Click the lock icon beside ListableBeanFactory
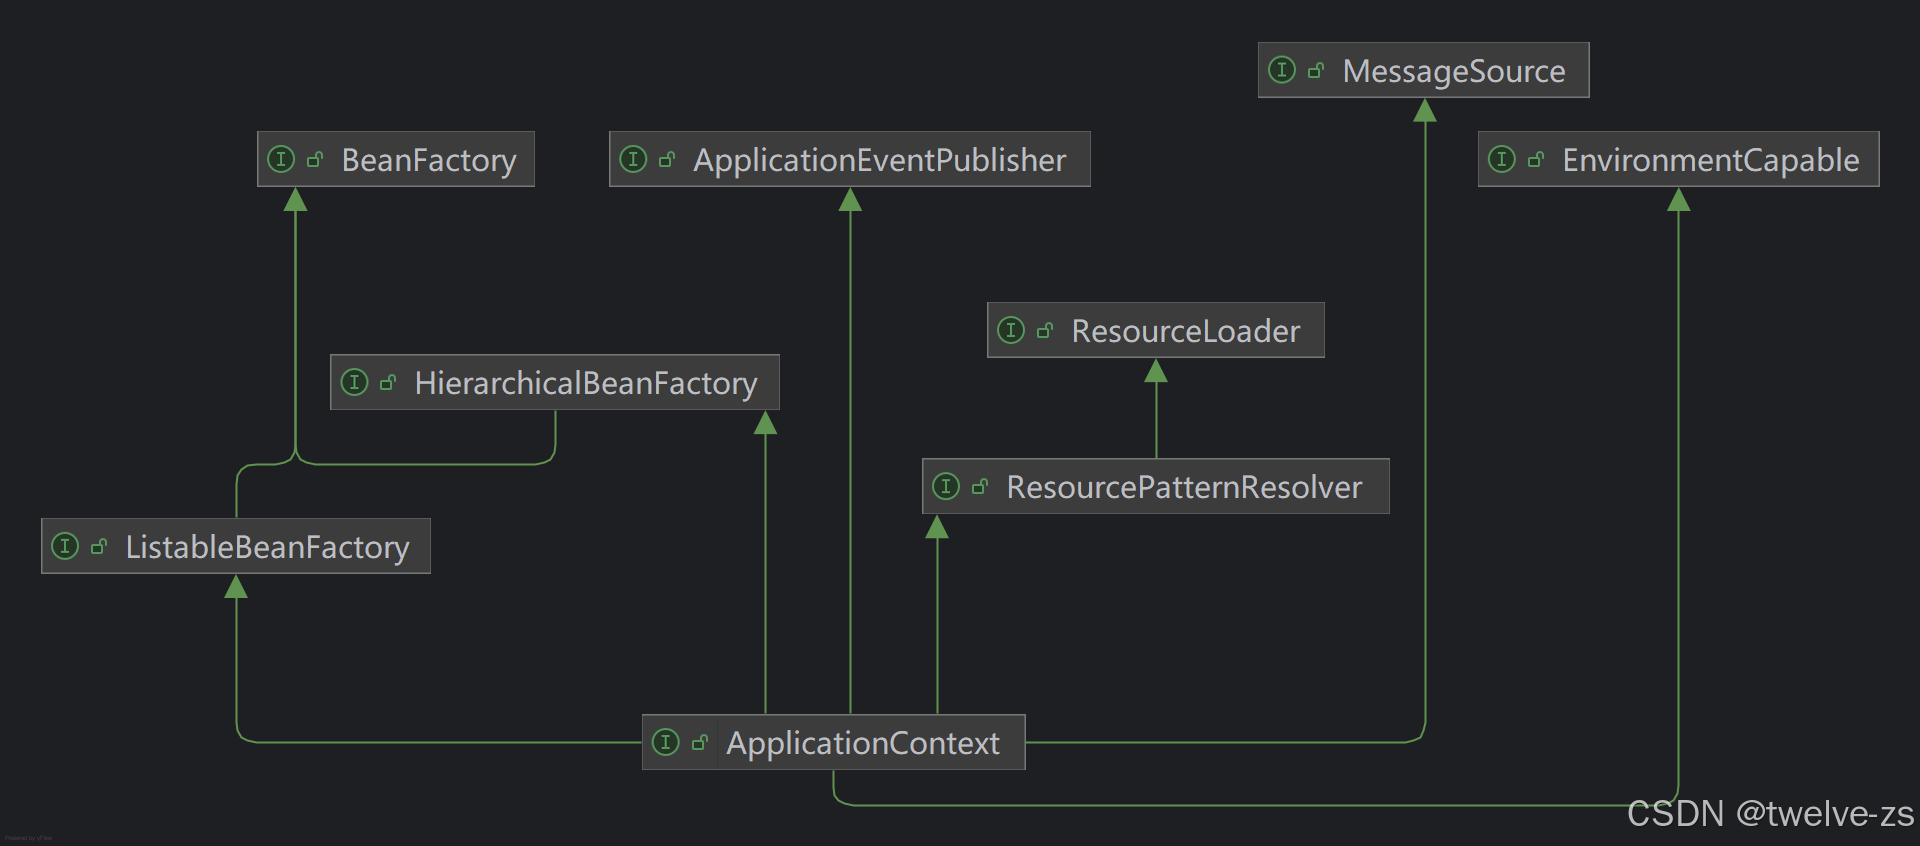This screenshot has height=846, width=1920. pyautogui.click(x=99, y=546)
